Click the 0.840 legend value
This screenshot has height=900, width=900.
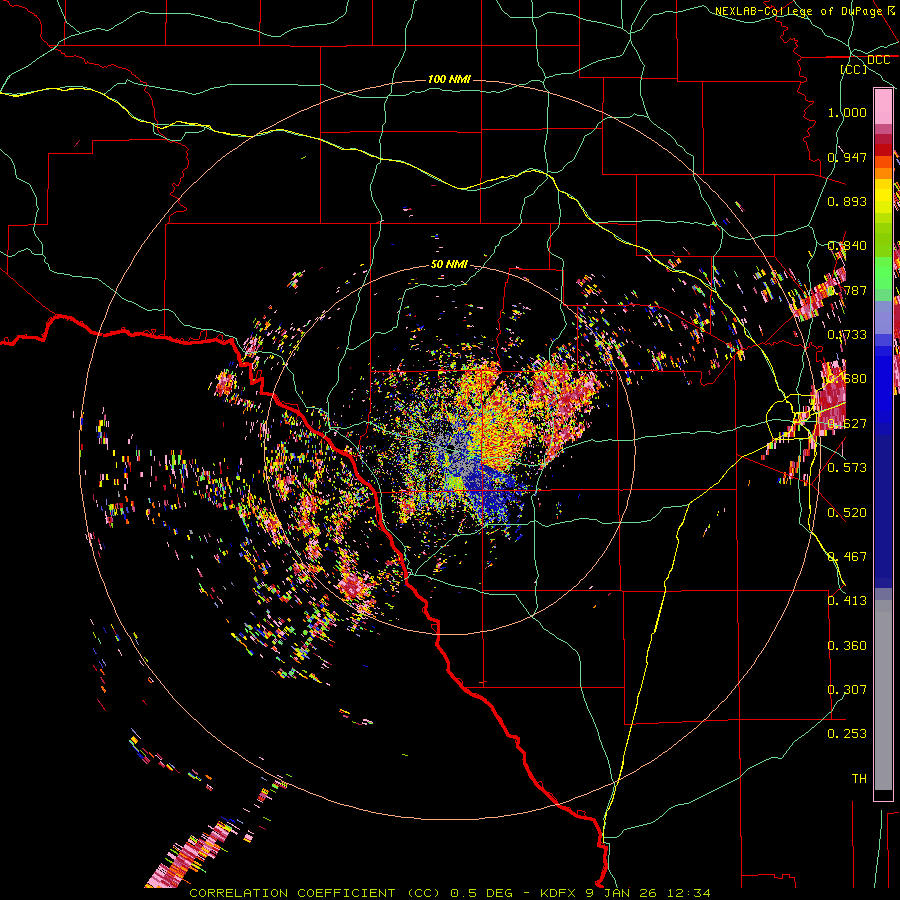click(x=847, y=246)
